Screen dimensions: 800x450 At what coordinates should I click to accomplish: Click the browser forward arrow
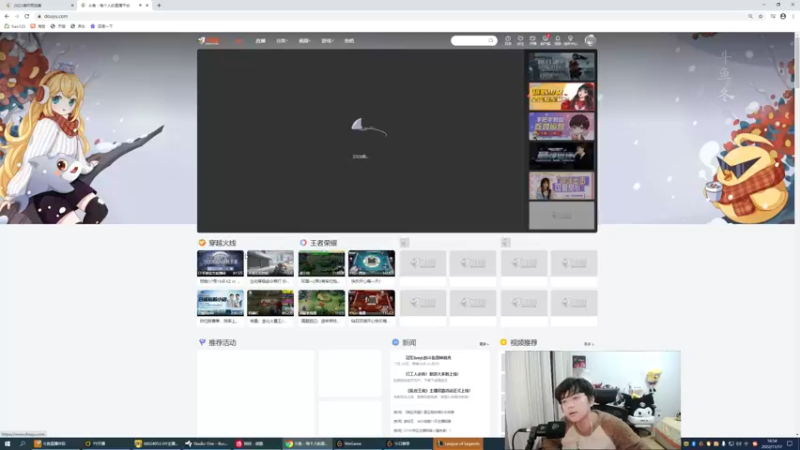click(17, 16)
